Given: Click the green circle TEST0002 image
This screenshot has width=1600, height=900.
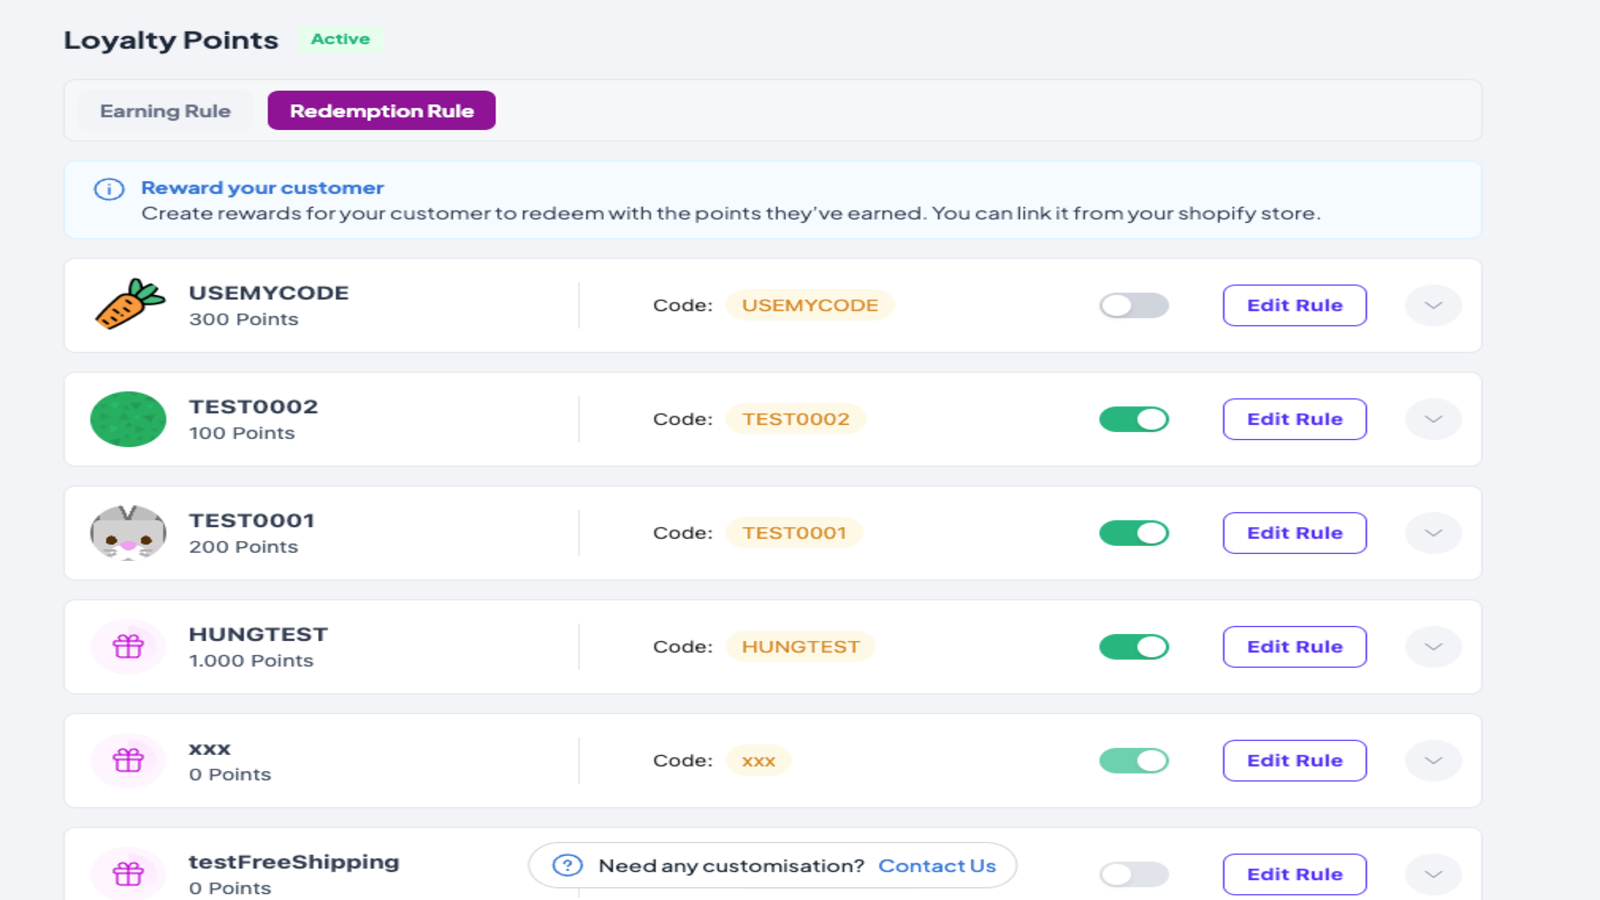Looking at the screenshot, I should click(128, 419).
